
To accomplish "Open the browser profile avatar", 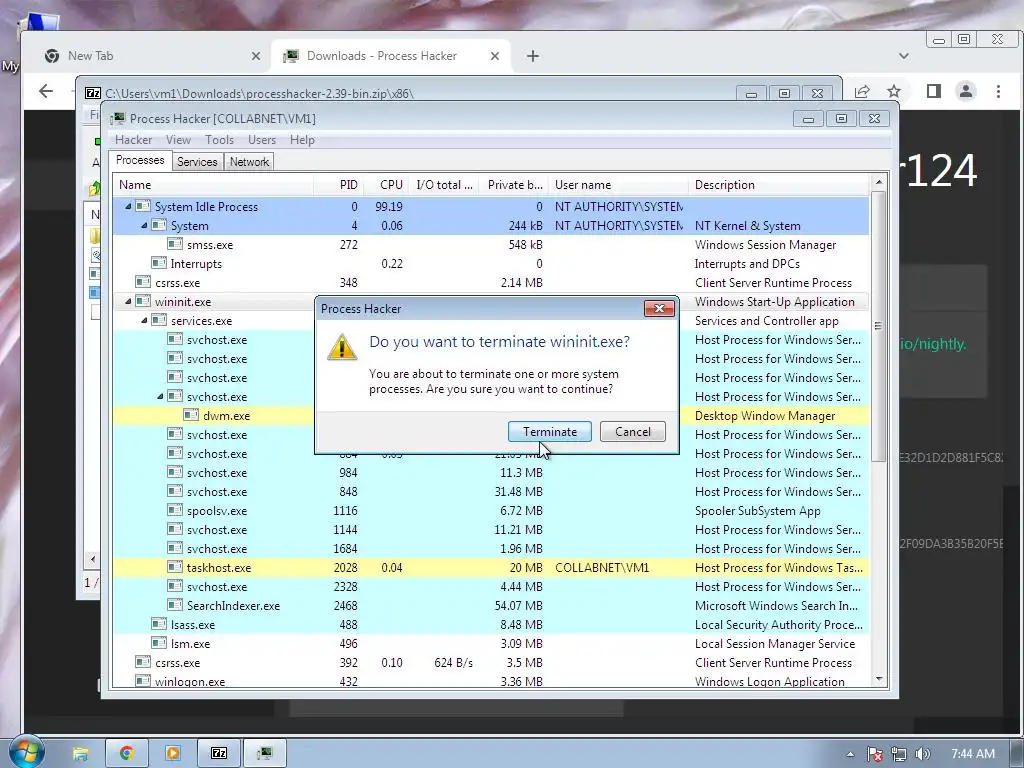I will pyautogui.click(x=966, y=91).
